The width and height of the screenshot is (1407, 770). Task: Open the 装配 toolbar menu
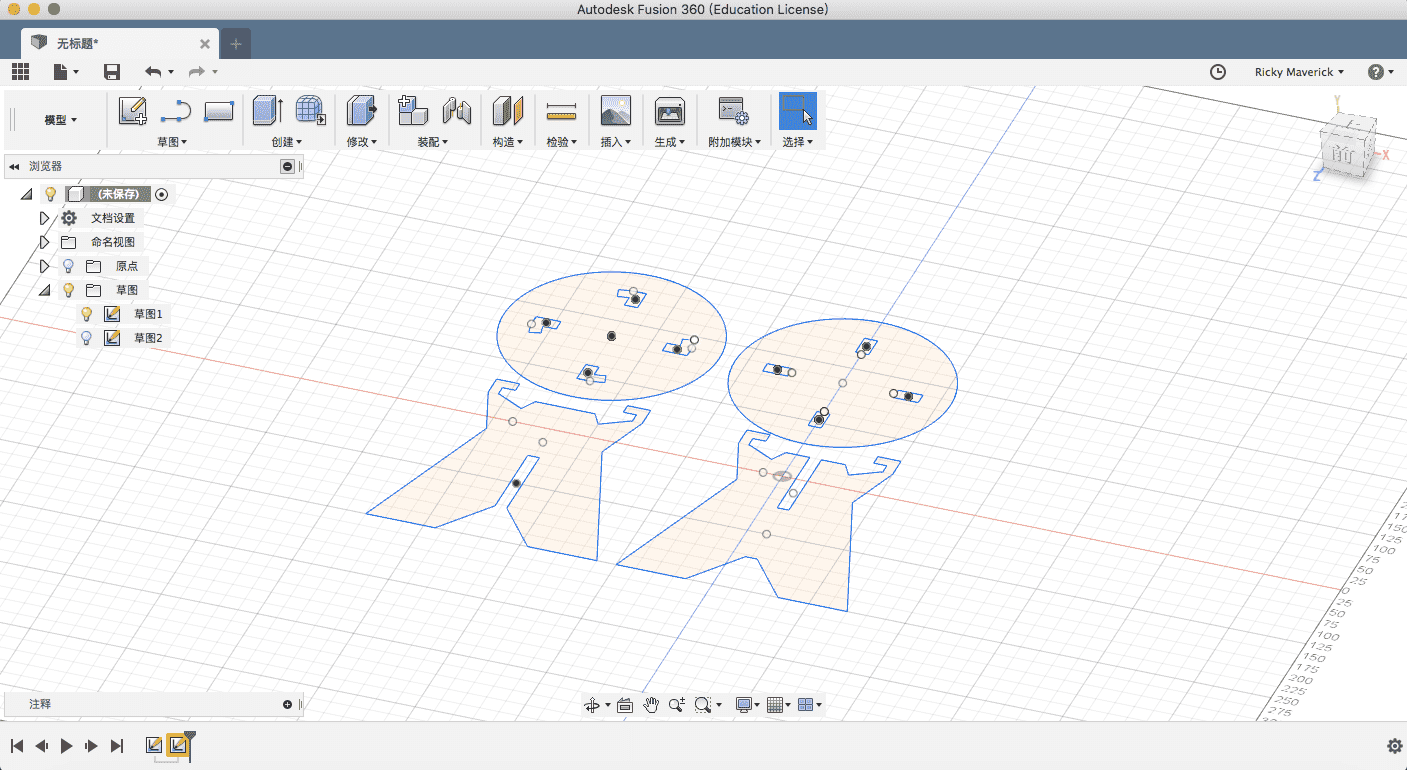[433, 142]
